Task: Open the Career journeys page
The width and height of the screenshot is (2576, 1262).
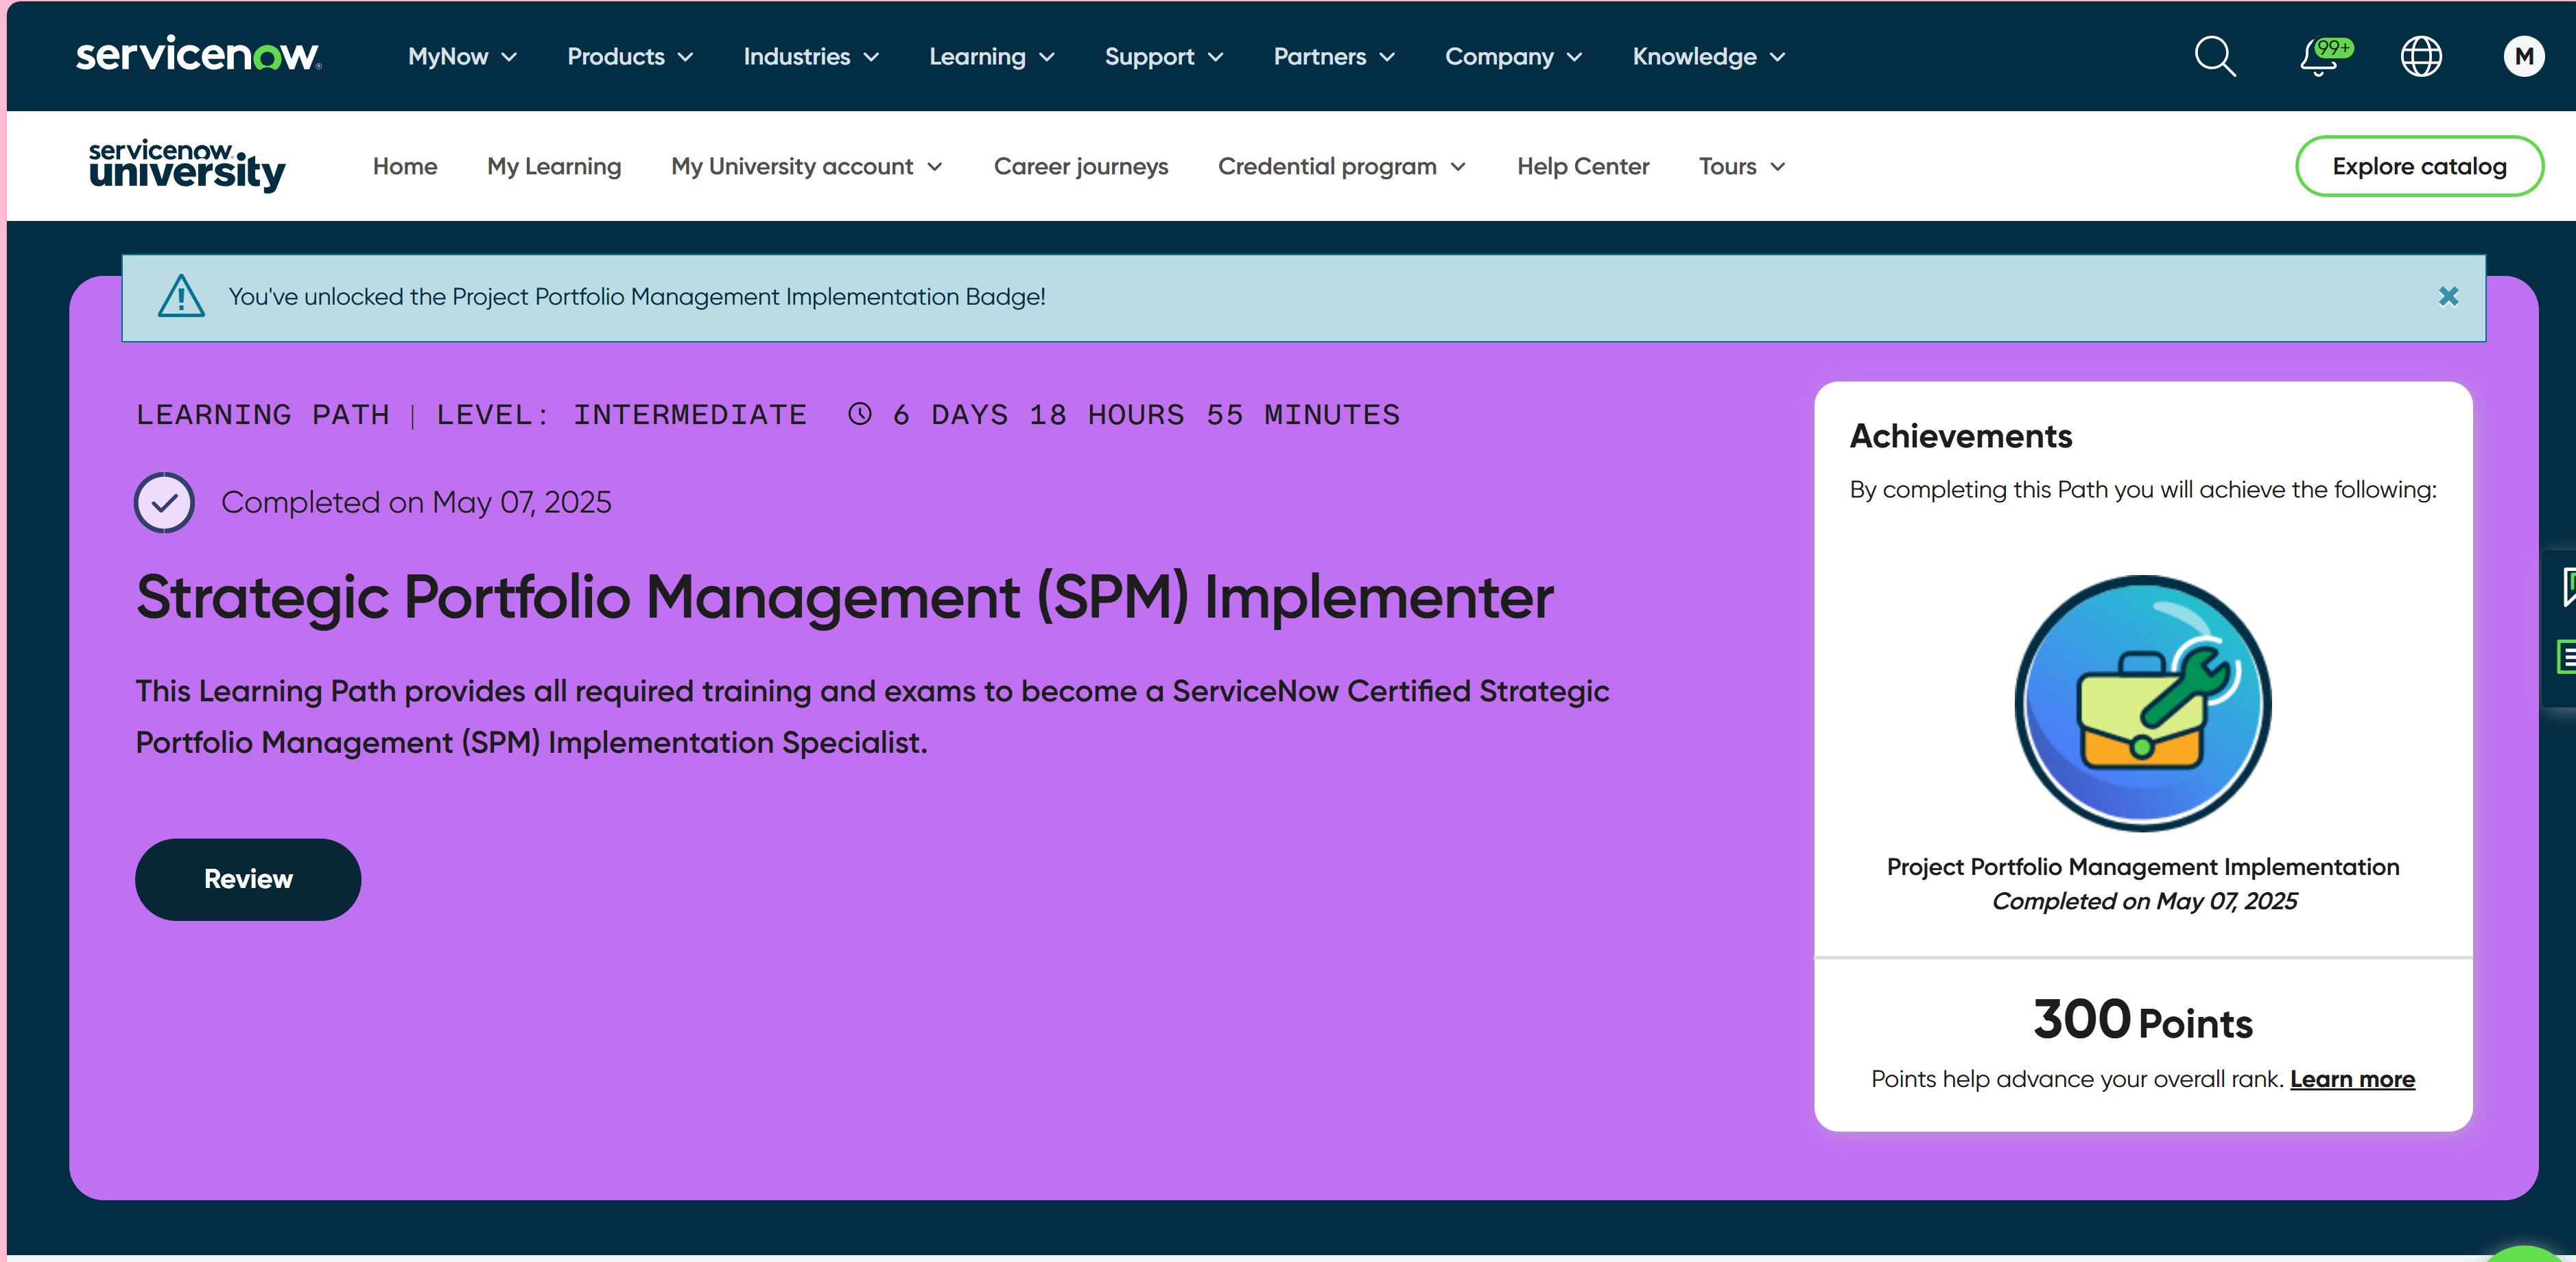Action: click(x=1080, y=167)
